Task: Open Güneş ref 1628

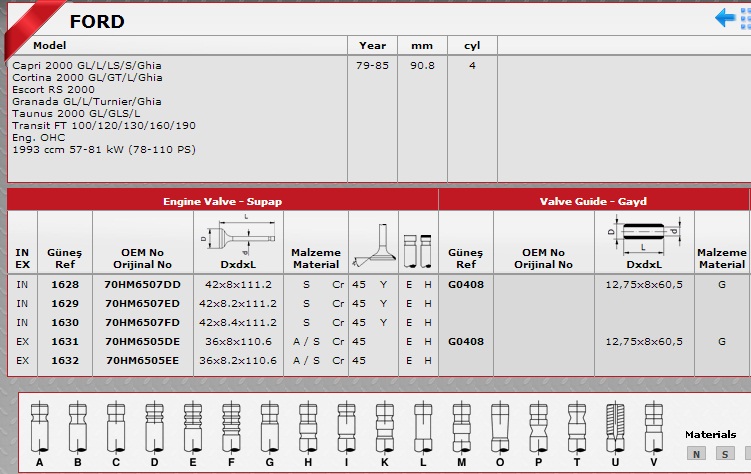Action: tap(65, 284)
